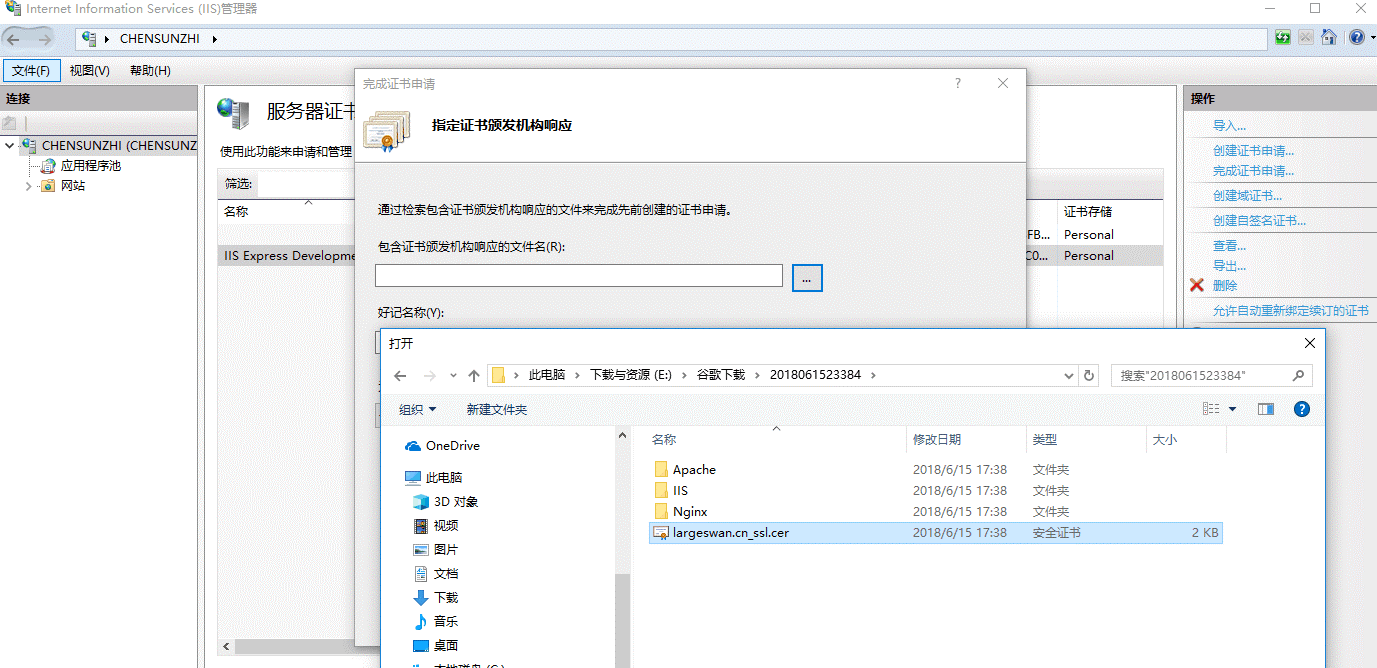Open the 组织 dropdown menu

[417, 410]
